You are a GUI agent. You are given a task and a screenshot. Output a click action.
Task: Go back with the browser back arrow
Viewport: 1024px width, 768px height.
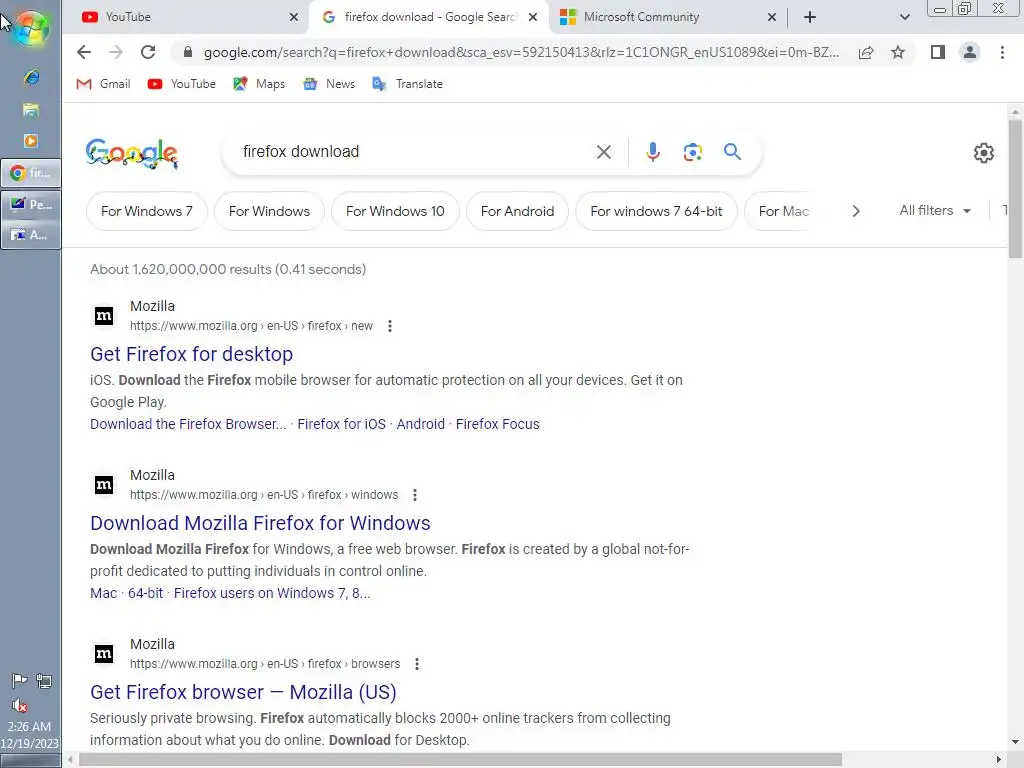pyautogui.click(x=84, y=52)
